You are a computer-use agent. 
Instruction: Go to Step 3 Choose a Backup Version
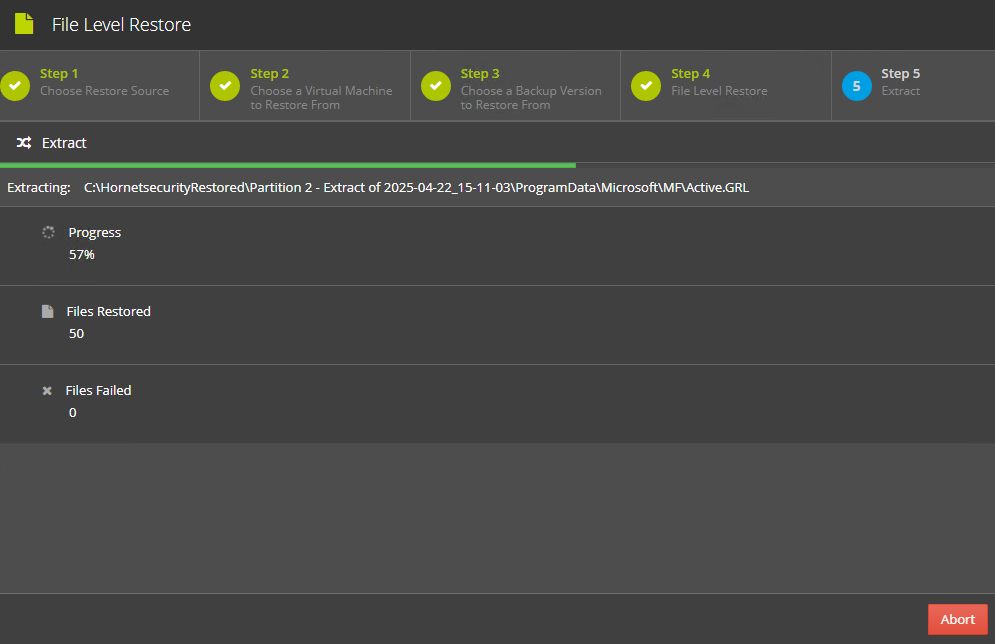pyautogui.click(x=516, y=86)
